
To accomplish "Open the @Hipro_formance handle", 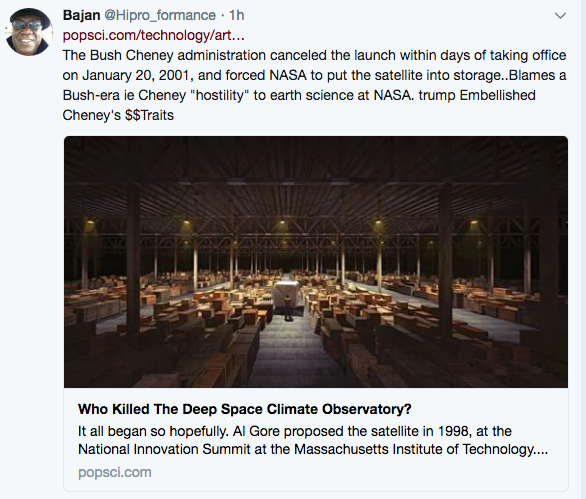I will point(160,15).
